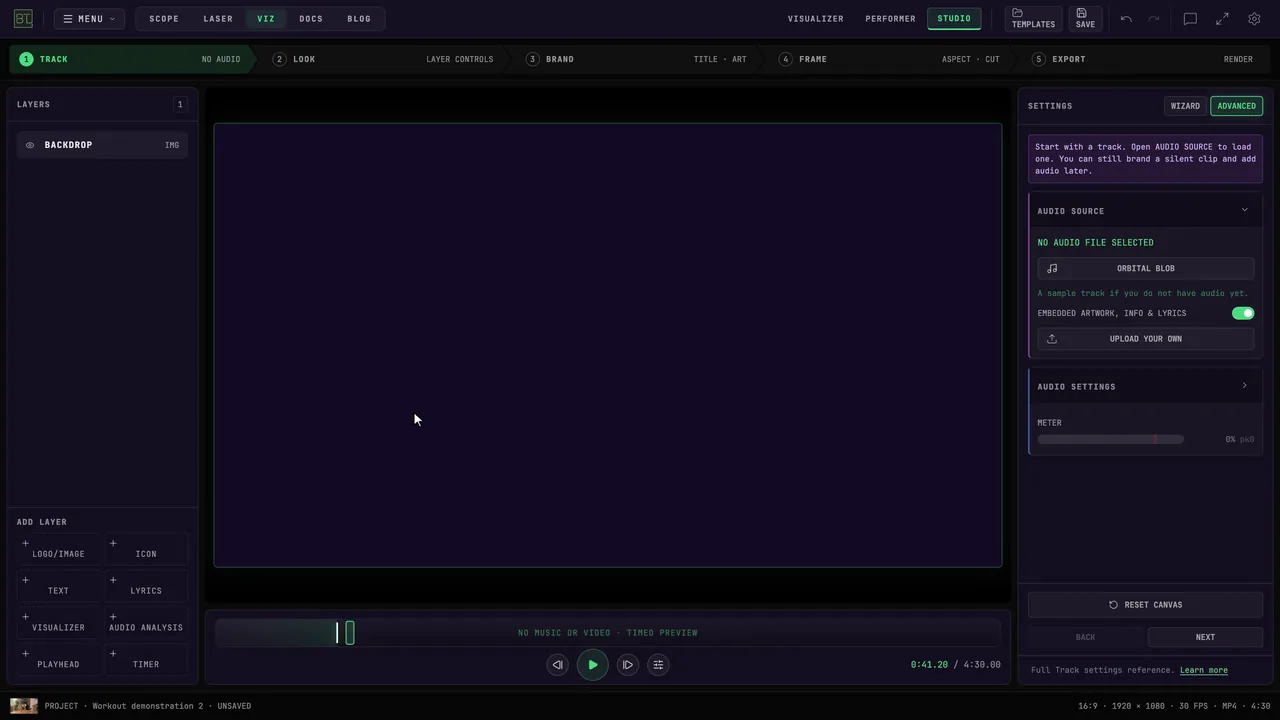This screenshot has width=1280, height=720.
Task: Open the settings gear icon
Action: [1254, 18]
